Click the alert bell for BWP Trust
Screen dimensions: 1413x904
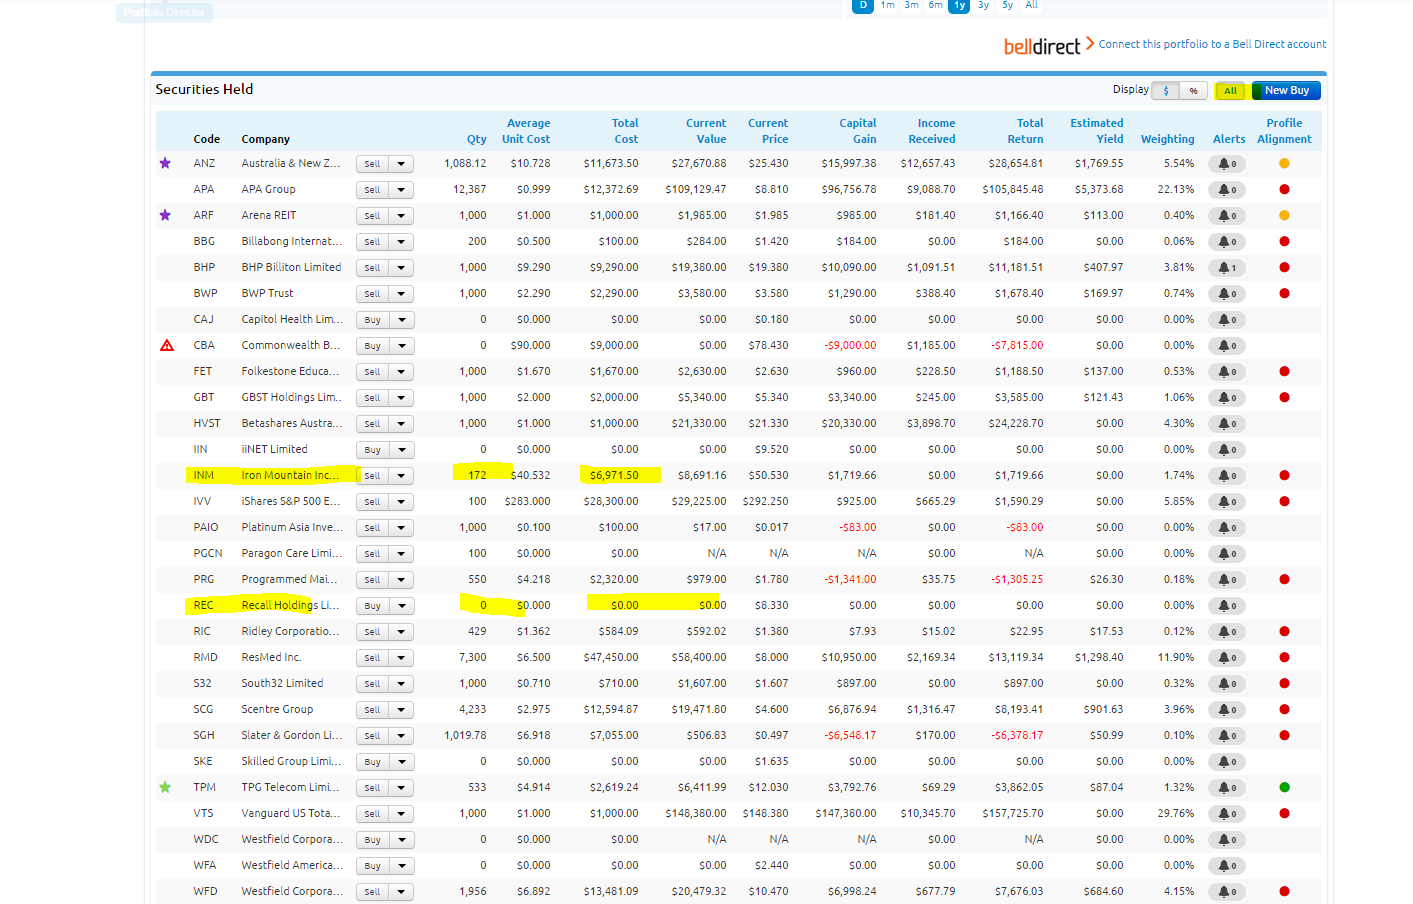1227,294
